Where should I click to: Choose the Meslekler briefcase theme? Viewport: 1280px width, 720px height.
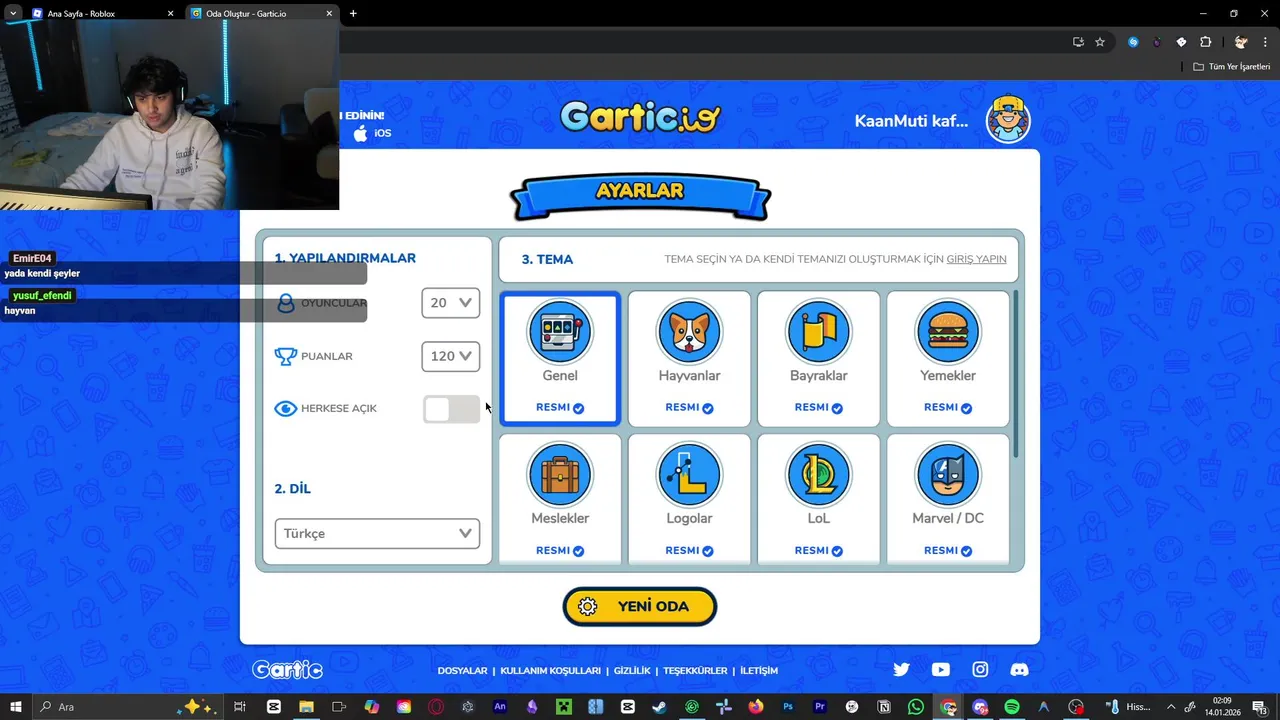click(x=560, y=500)
